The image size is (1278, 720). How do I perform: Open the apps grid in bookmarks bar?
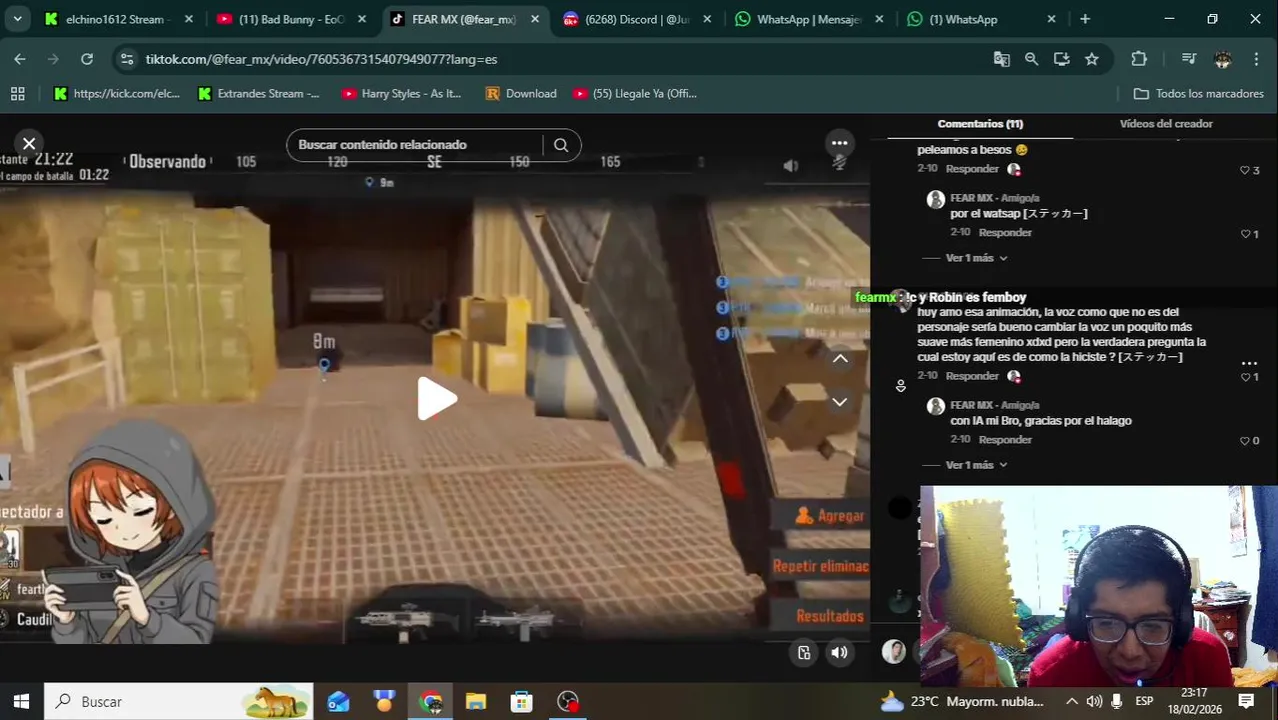(x=17, y=93)
